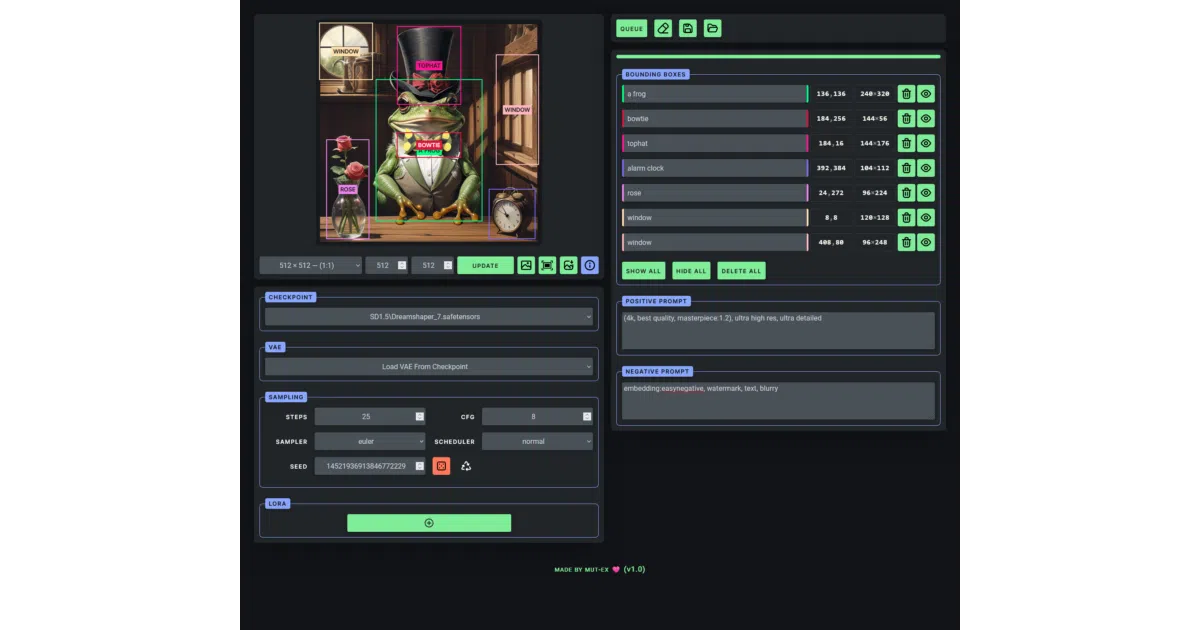Click the CFG input showing 8

537,416
